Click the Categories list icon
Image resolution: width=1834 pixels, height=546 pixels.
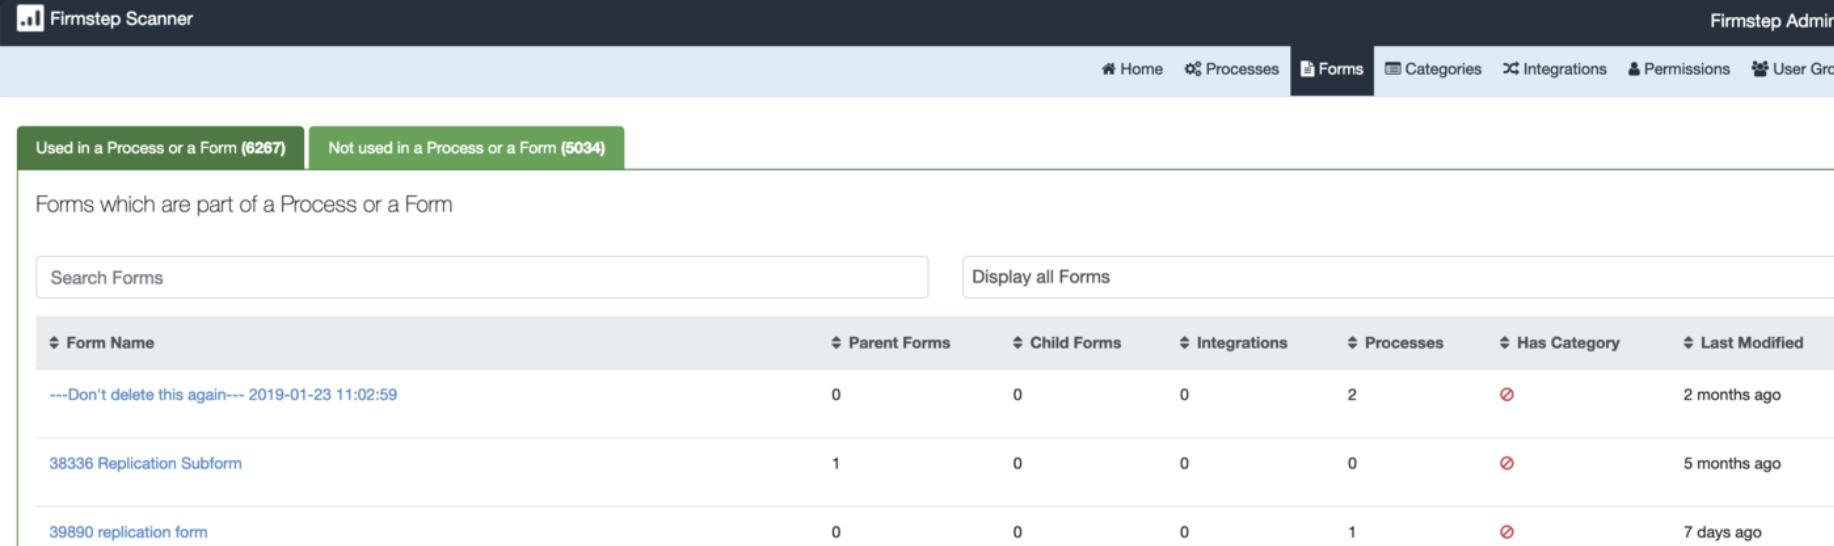coord(1392,69)
